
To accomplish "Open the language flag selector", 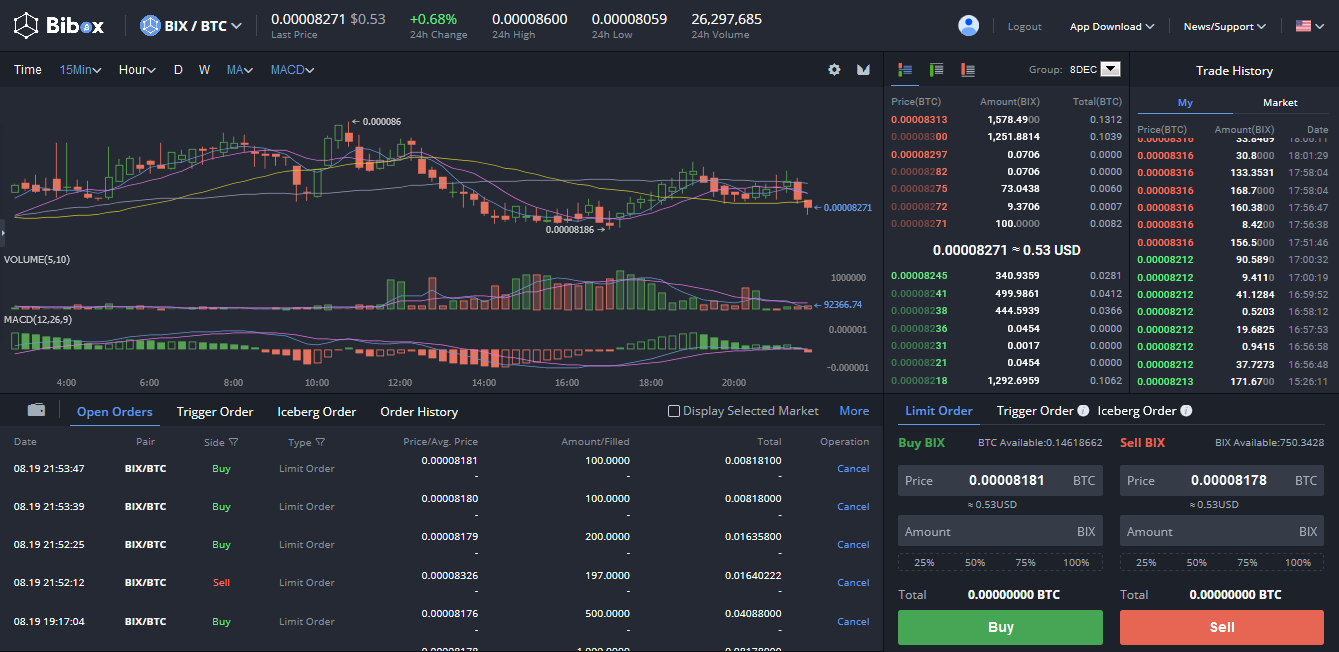I will click(x=1308, y=26).
